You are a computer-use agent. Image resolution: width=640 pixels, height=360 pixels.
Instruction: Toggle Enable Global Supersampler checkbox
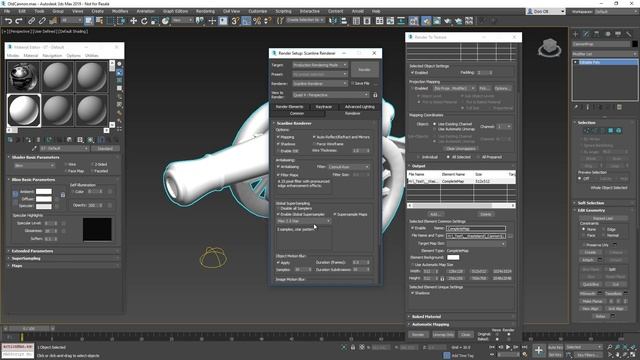tap(278, 214)
